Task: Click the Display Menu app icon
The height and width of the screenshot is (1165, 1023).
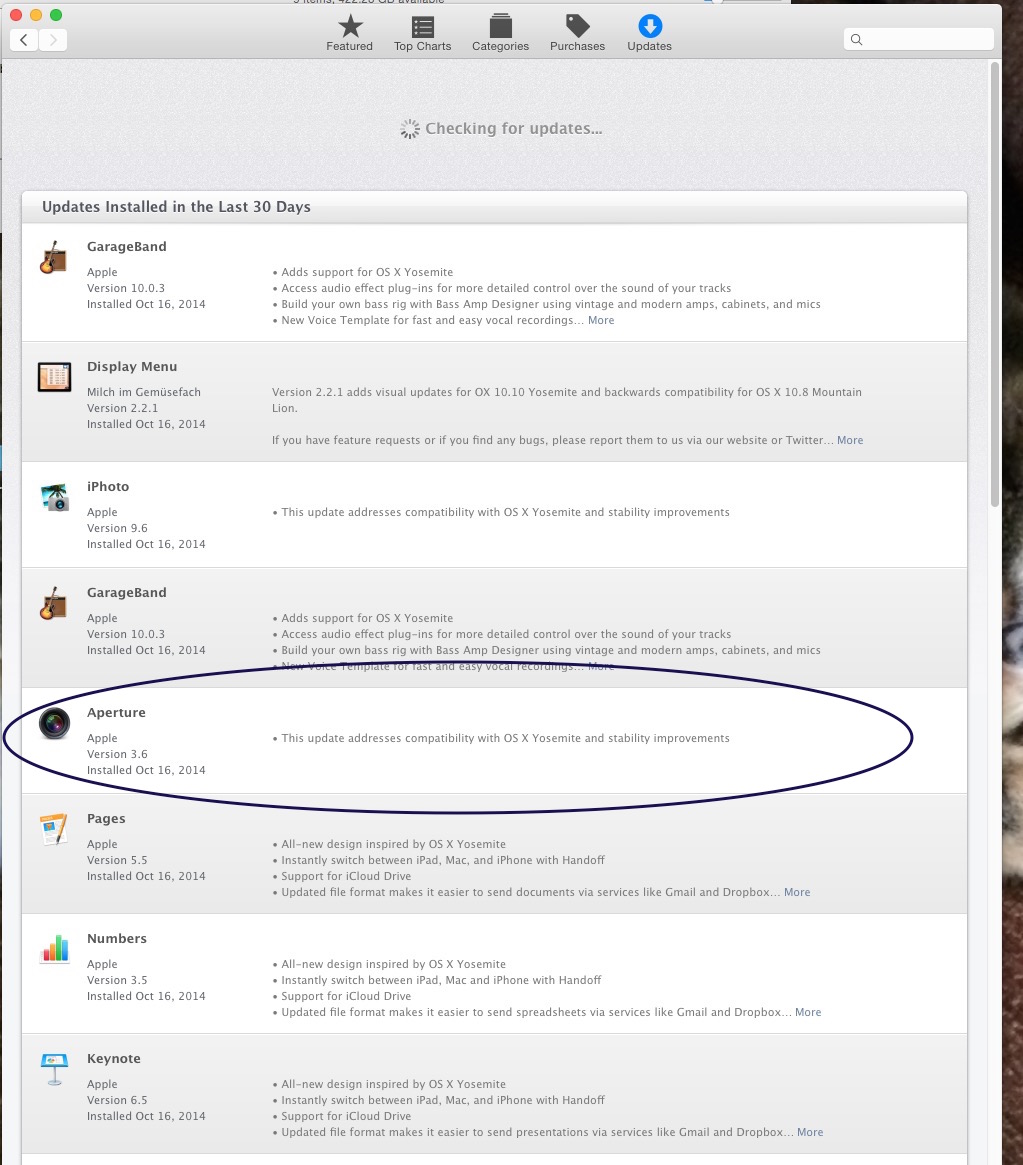Action: (x=54, y=377)
